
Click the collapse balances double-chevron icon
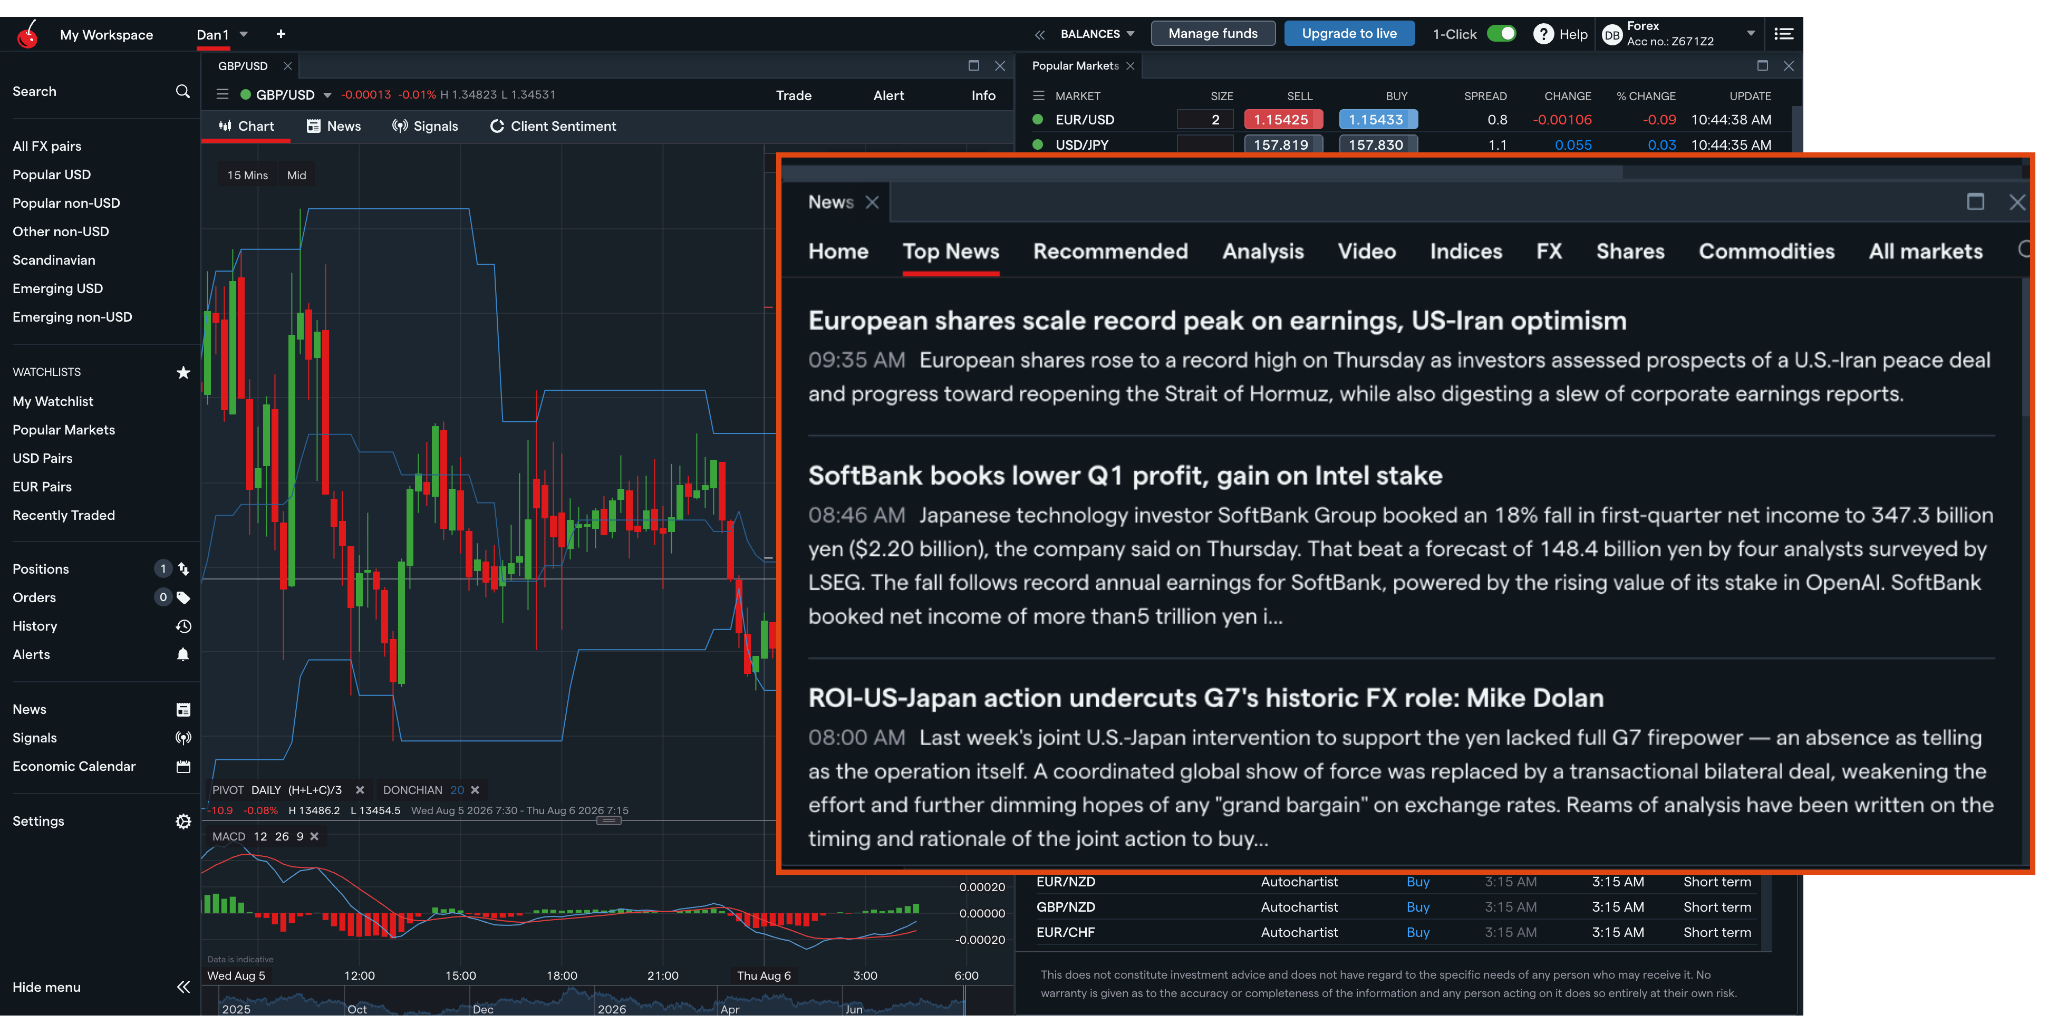click(x=1040, y=34)
